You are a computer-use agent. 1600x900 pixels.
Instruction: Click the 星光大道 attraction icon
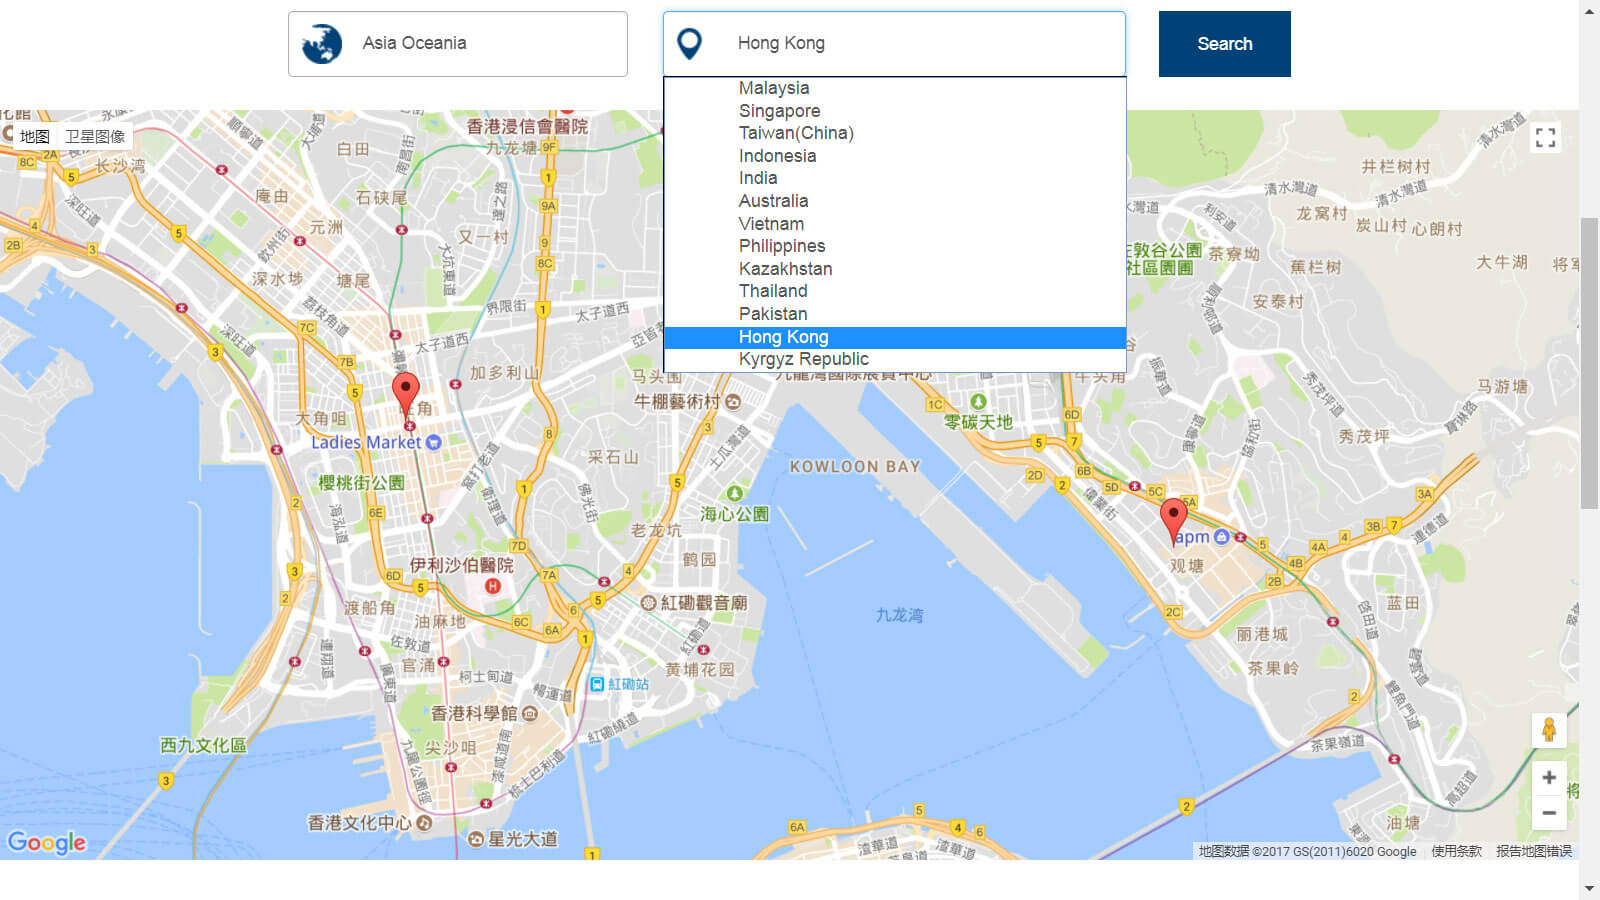[x=476, y=839]
